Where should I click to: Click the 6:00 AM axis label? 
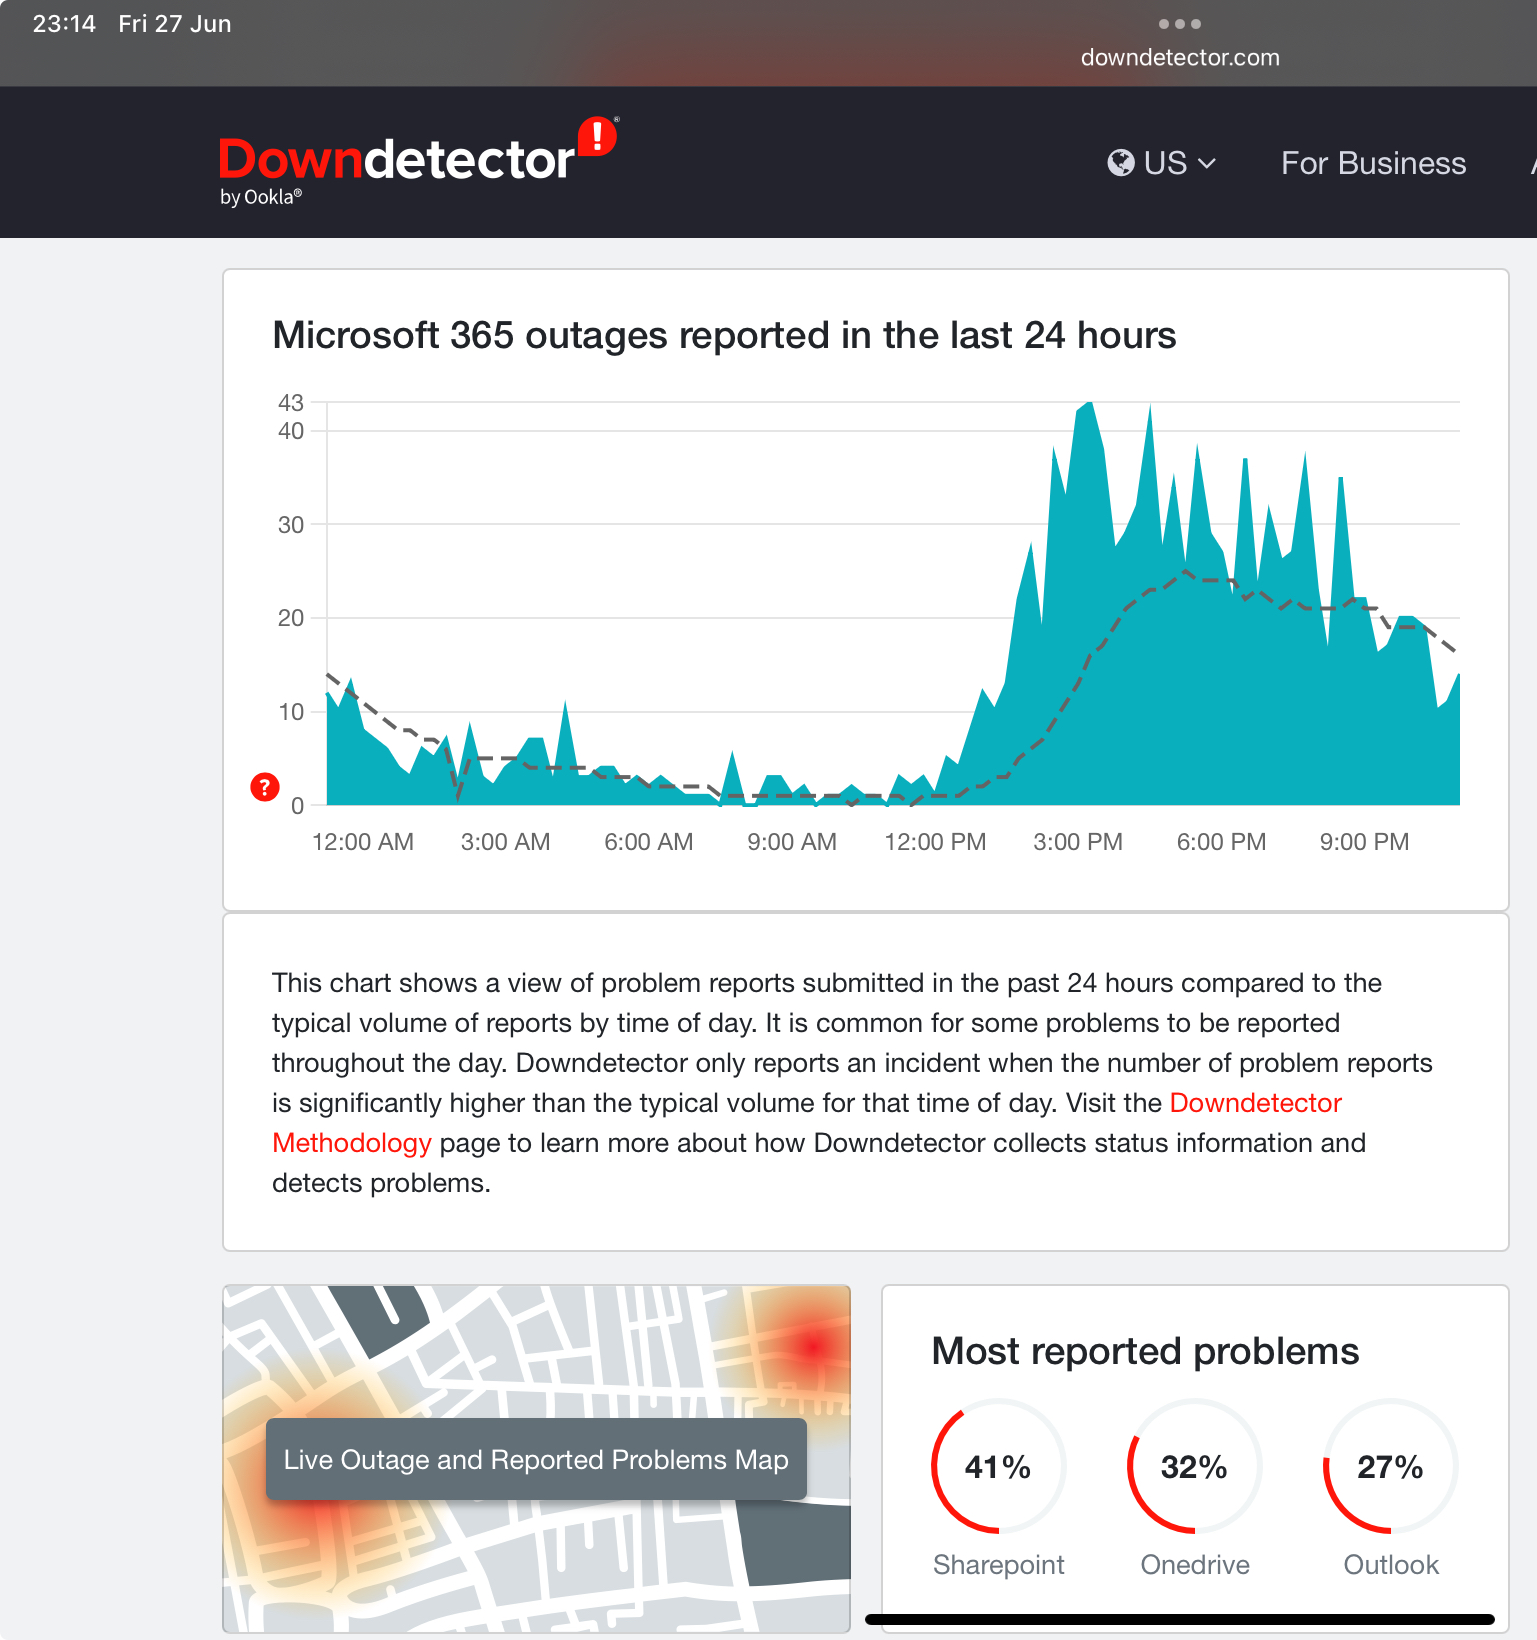(x=648, y=842)
